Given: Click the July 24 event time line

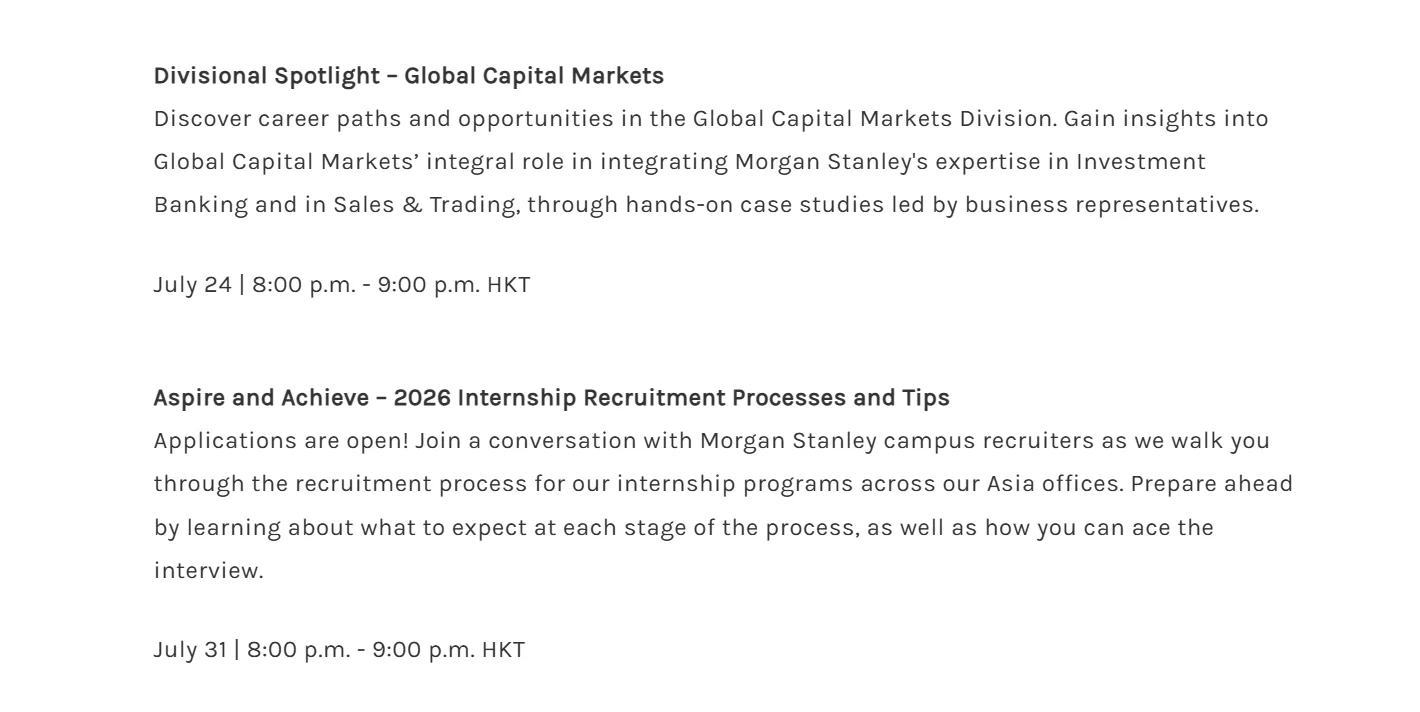Looking at the screenshot, I should pyautogui.click(x=342, y=284).
